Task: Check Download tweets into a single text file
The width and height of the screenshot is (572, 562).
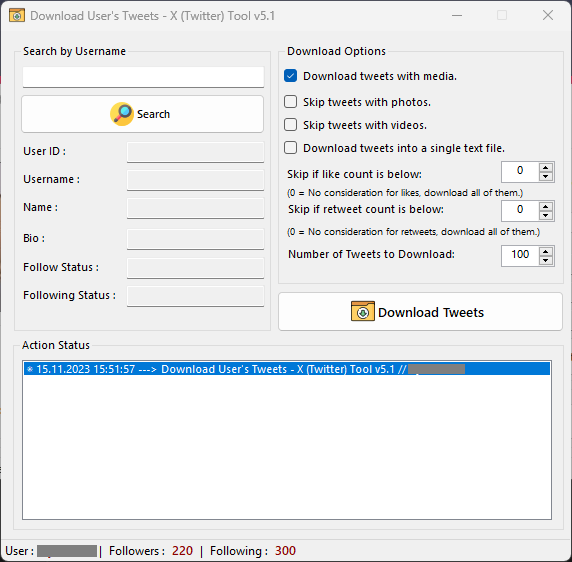Action: click(x=290, y=148)
